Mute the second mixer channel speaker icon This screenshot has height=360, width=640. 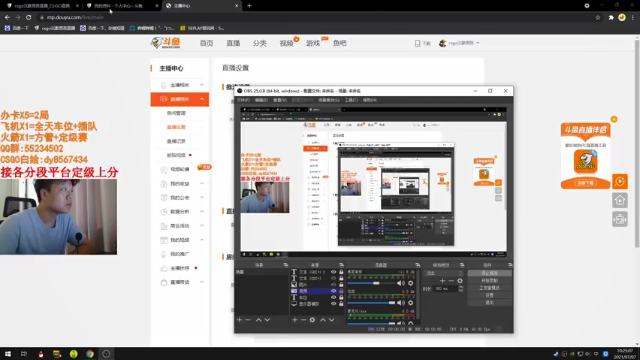[400, 302]
